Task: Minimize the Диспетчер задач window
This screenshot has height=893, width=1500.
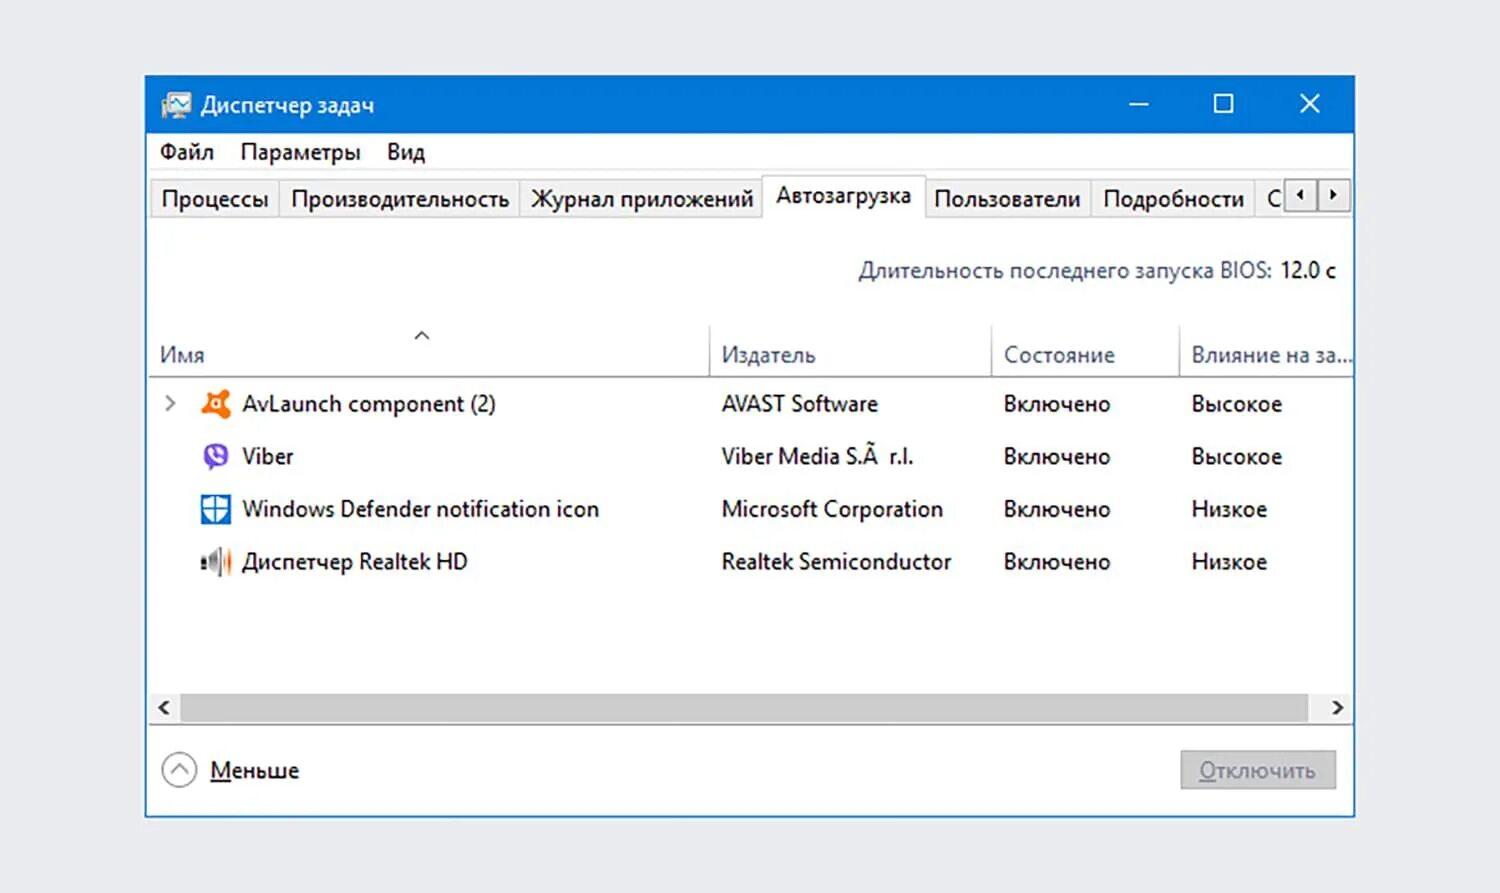Action: coord(1139,104)
